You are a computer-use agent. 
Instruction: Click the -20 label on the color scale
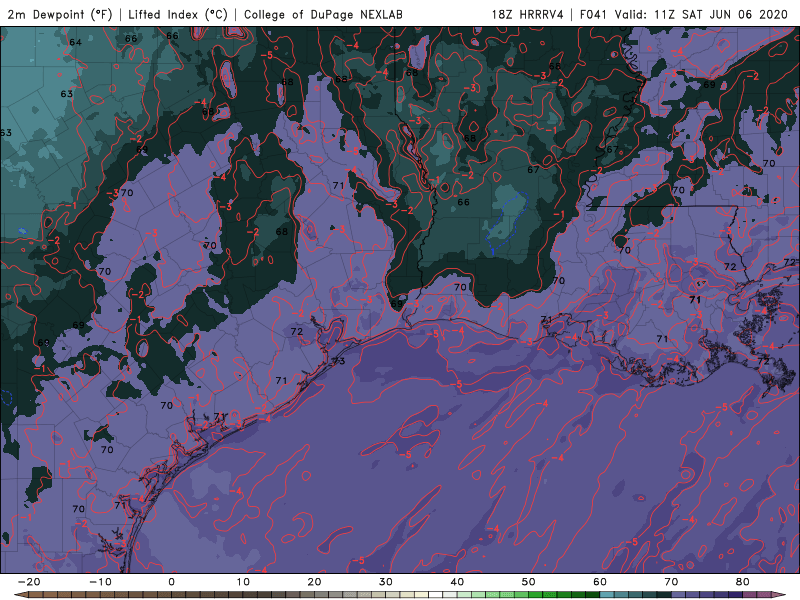pyautogui.click(x=29, y=582)
